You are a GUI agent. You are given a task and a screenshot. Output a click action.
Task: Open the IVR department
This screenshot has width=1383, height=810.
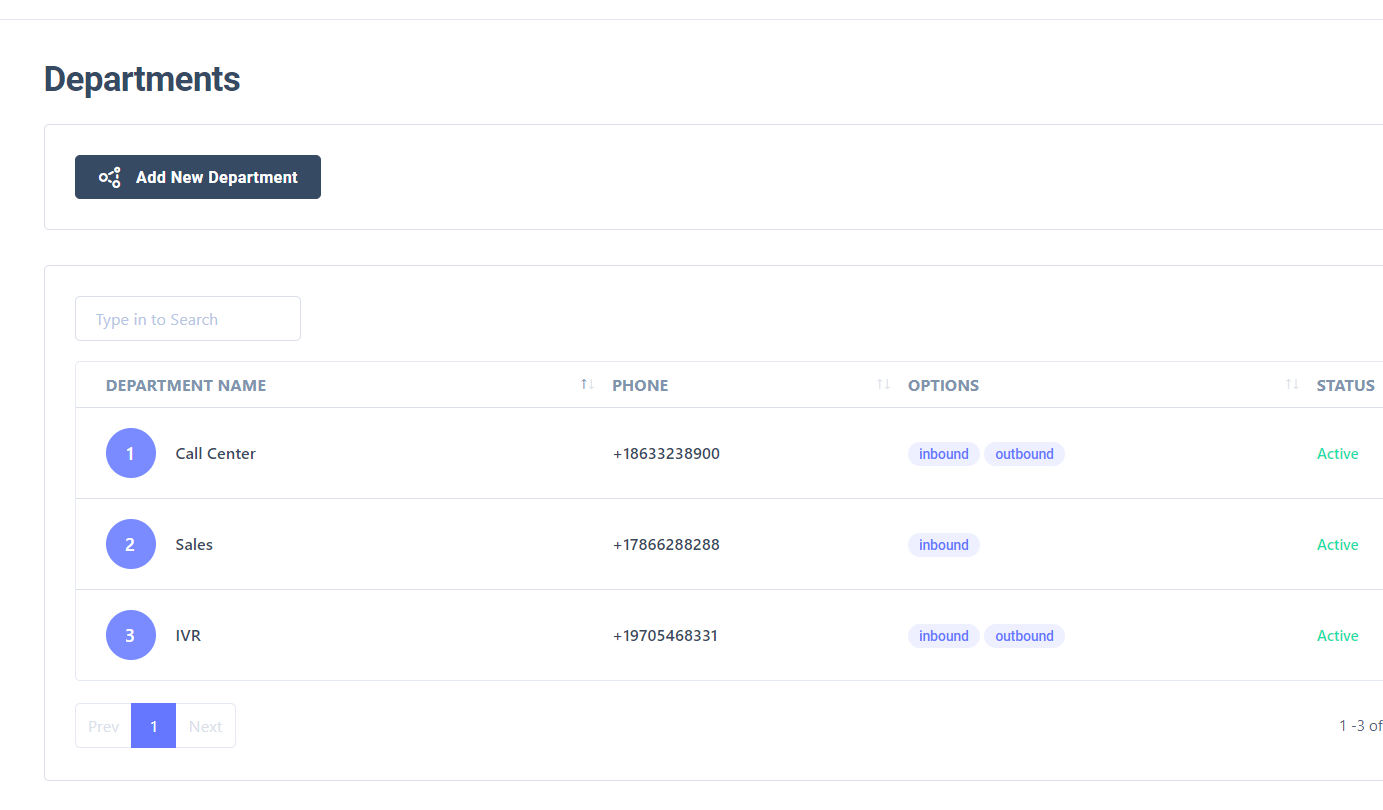188,635
